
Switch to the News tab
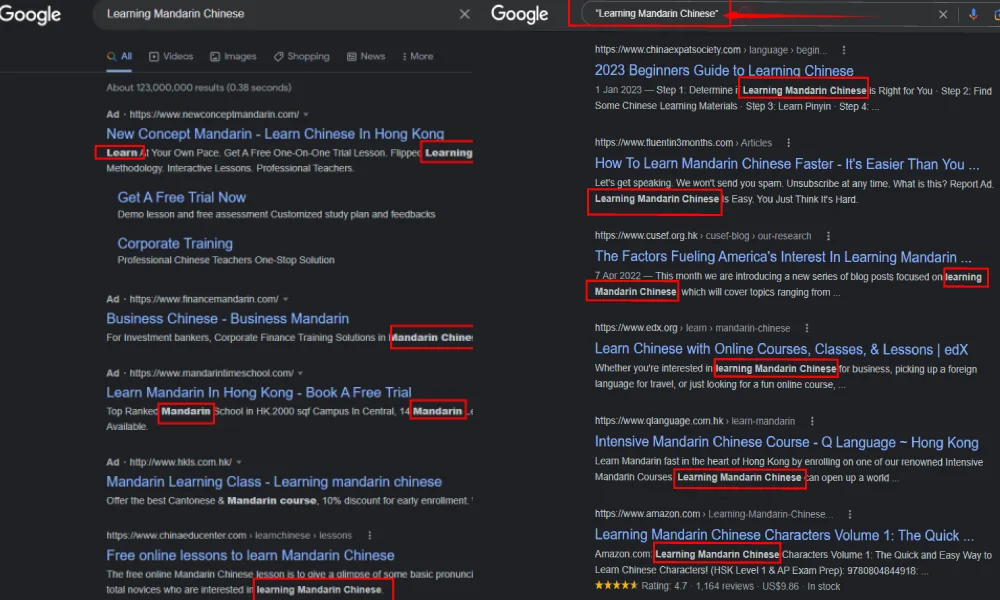(366, 56)
